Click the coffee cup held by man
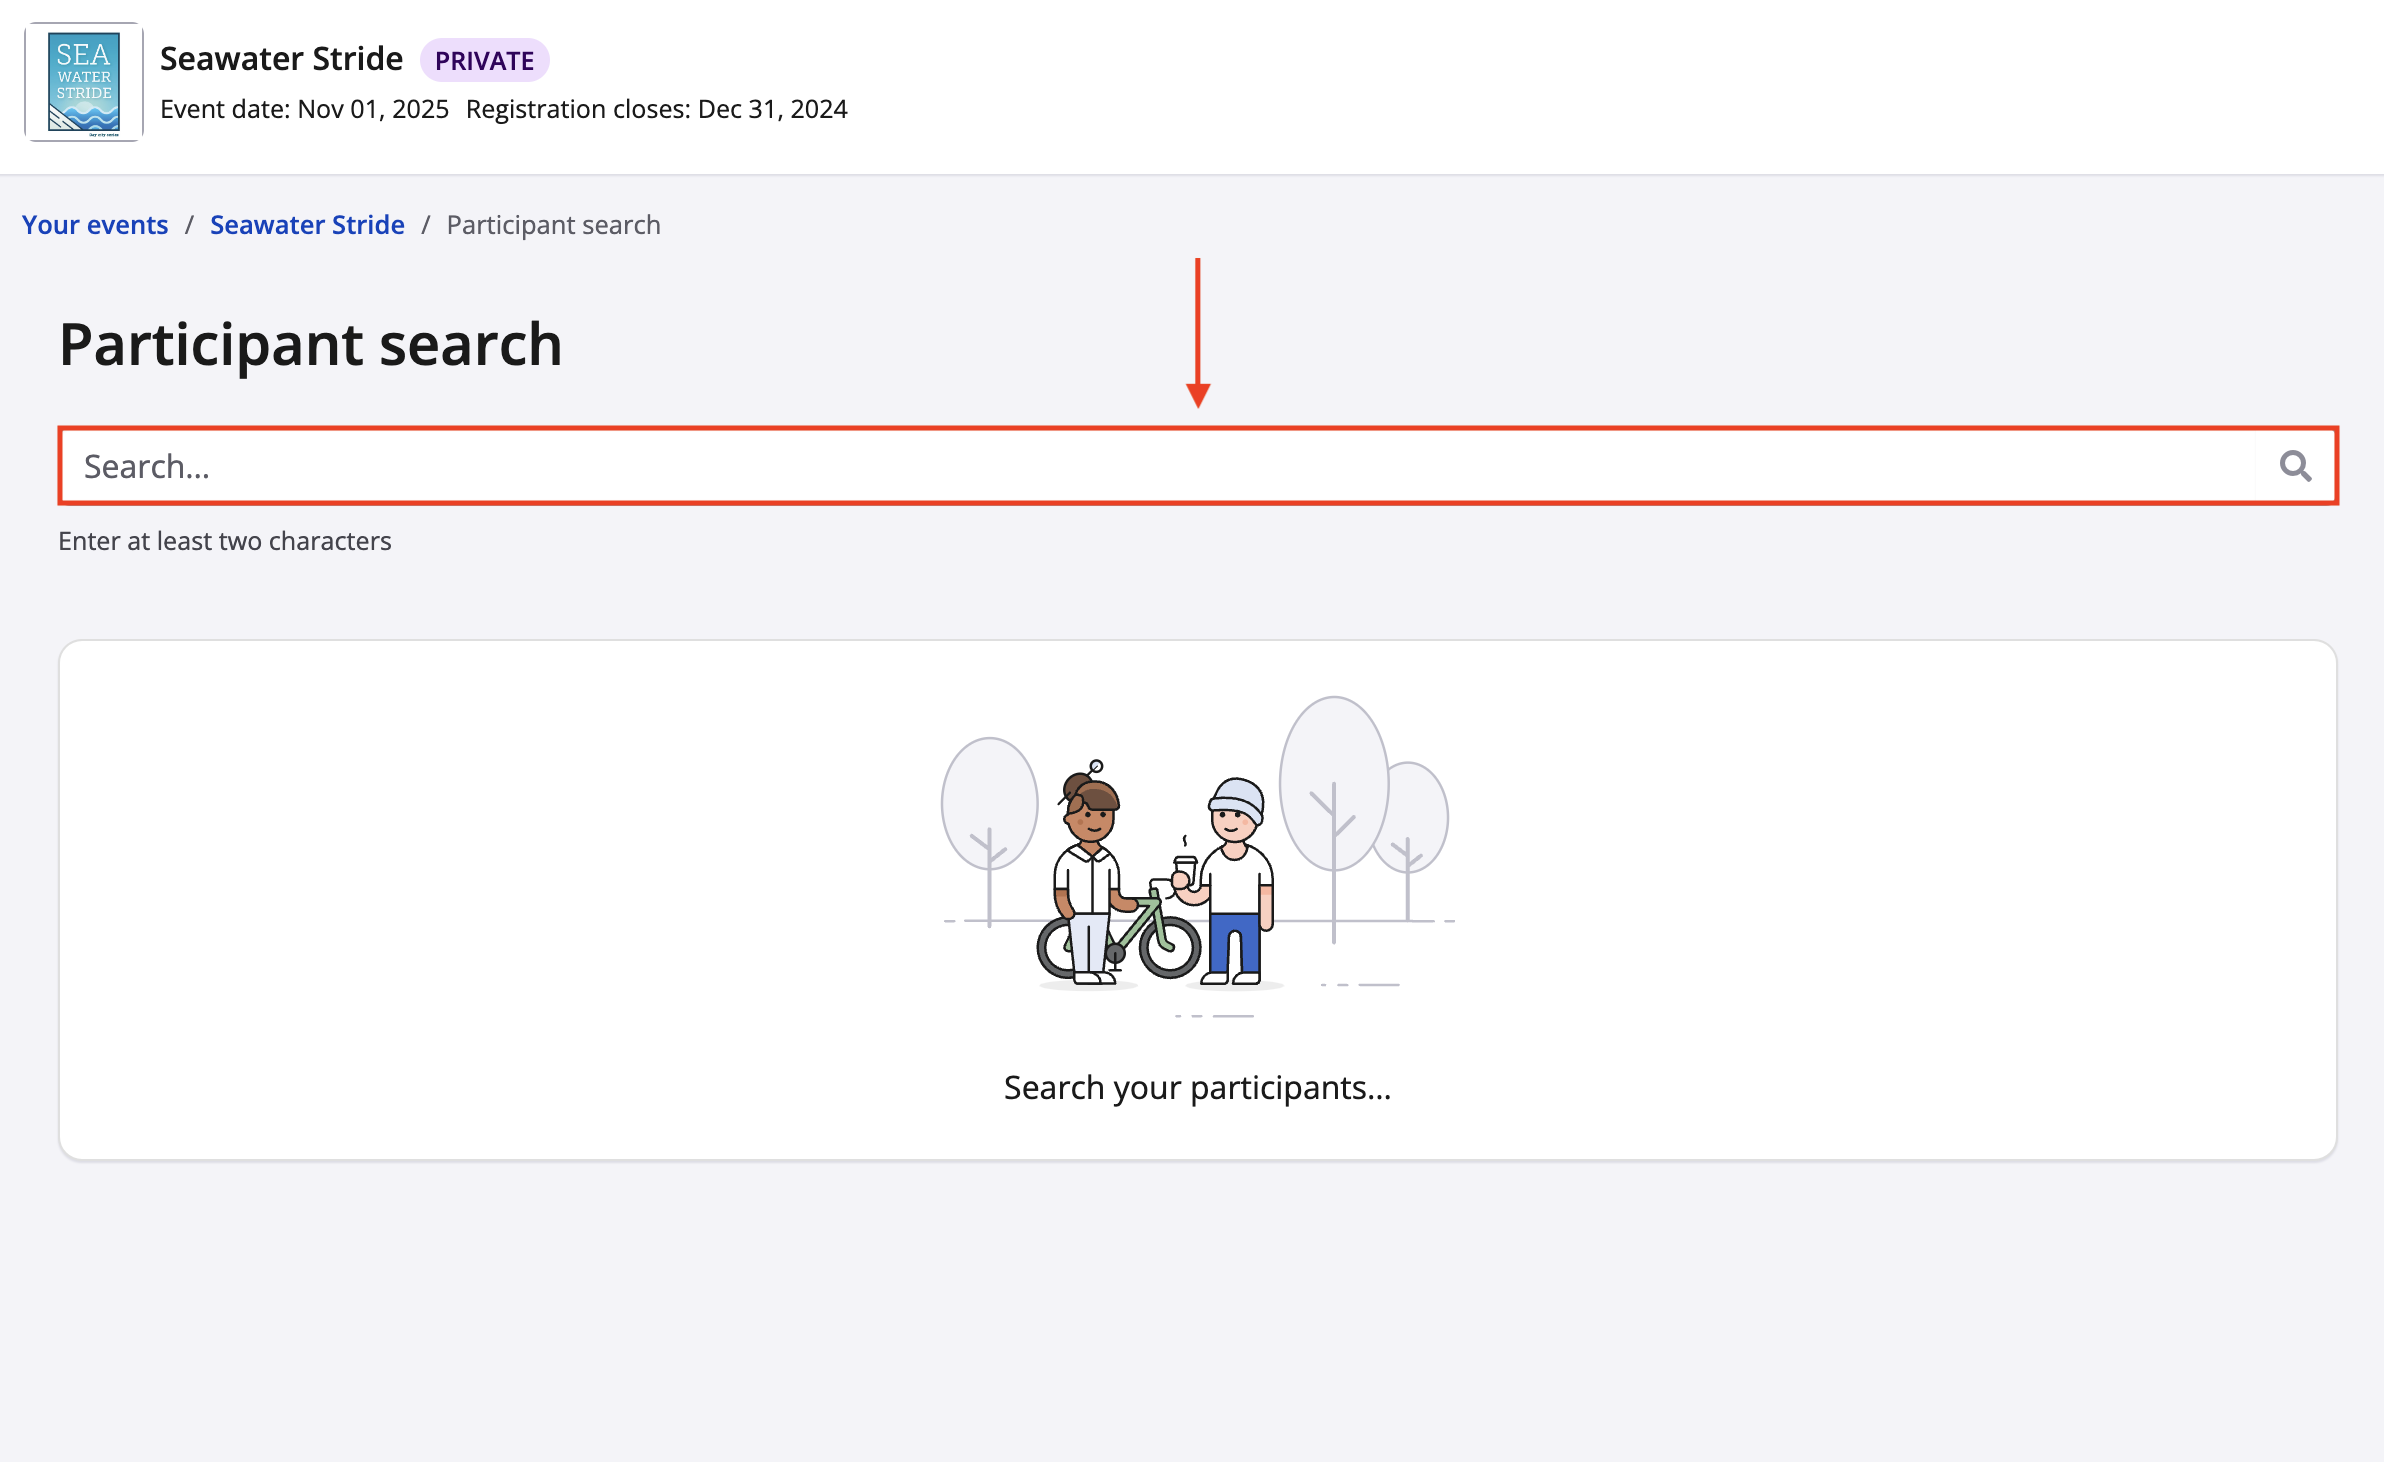This screenshot has height=1462, width=2384. tap(1185, 868)
